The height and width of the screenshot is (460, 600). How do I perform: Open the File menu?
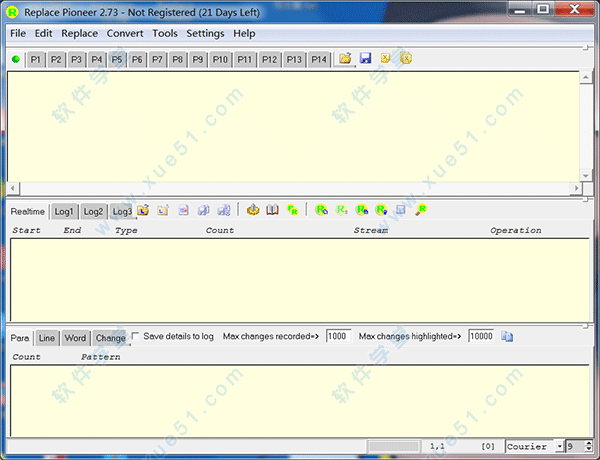click(x=18, y=33)
